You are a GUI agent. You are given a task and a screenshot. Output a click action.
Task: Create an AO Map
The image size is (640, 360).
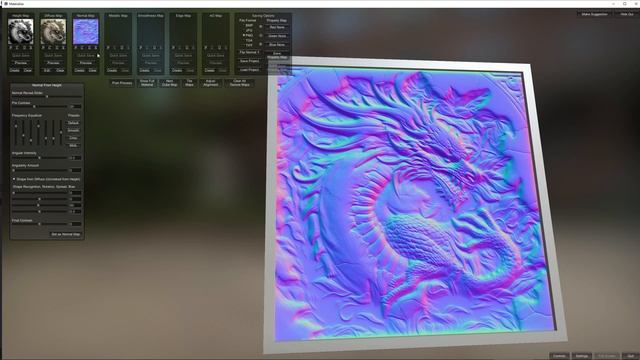(x=209, y=70)
